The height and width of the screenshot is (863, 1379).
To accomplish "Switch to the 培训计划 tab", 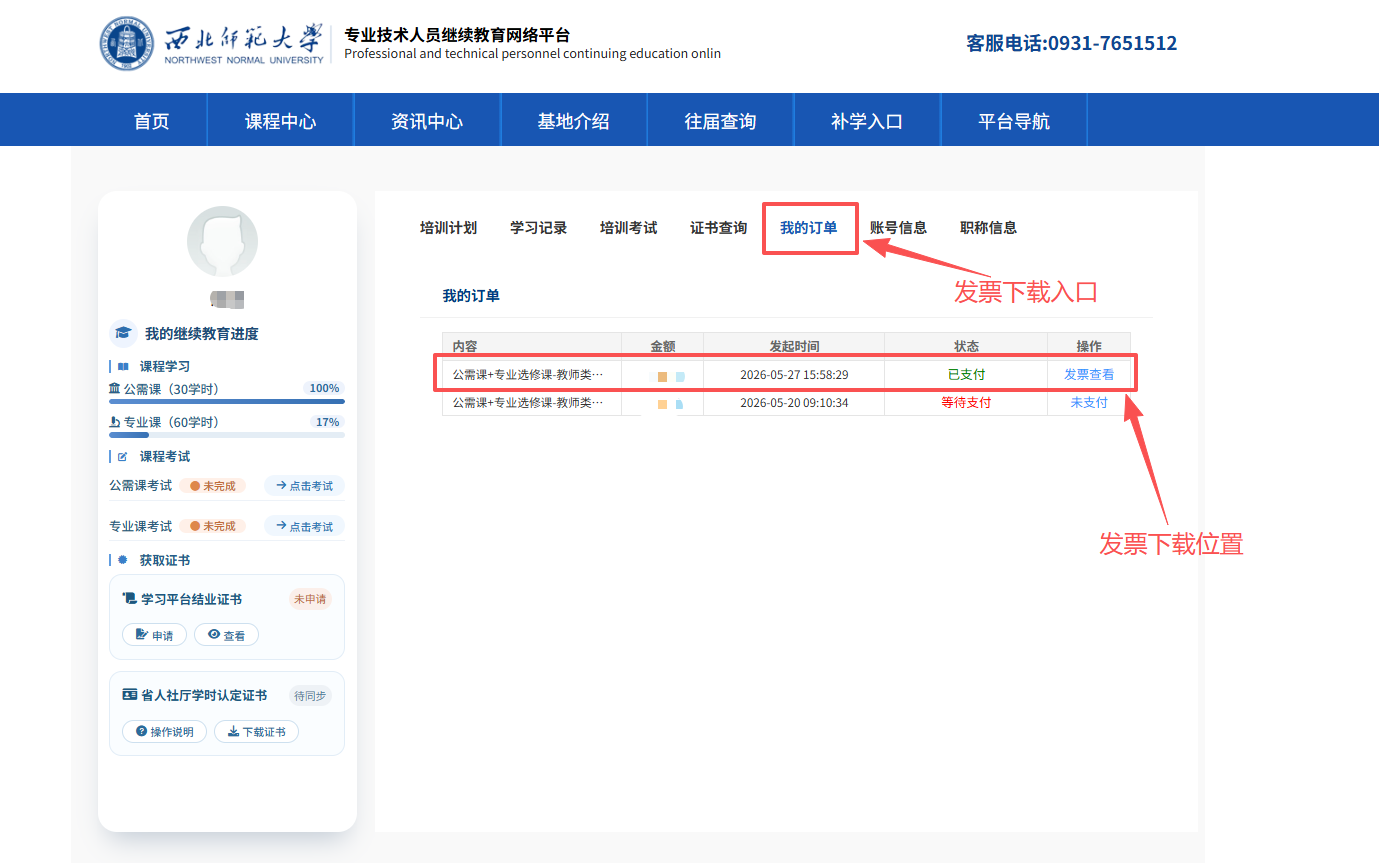I will click(x=448, y=227).
